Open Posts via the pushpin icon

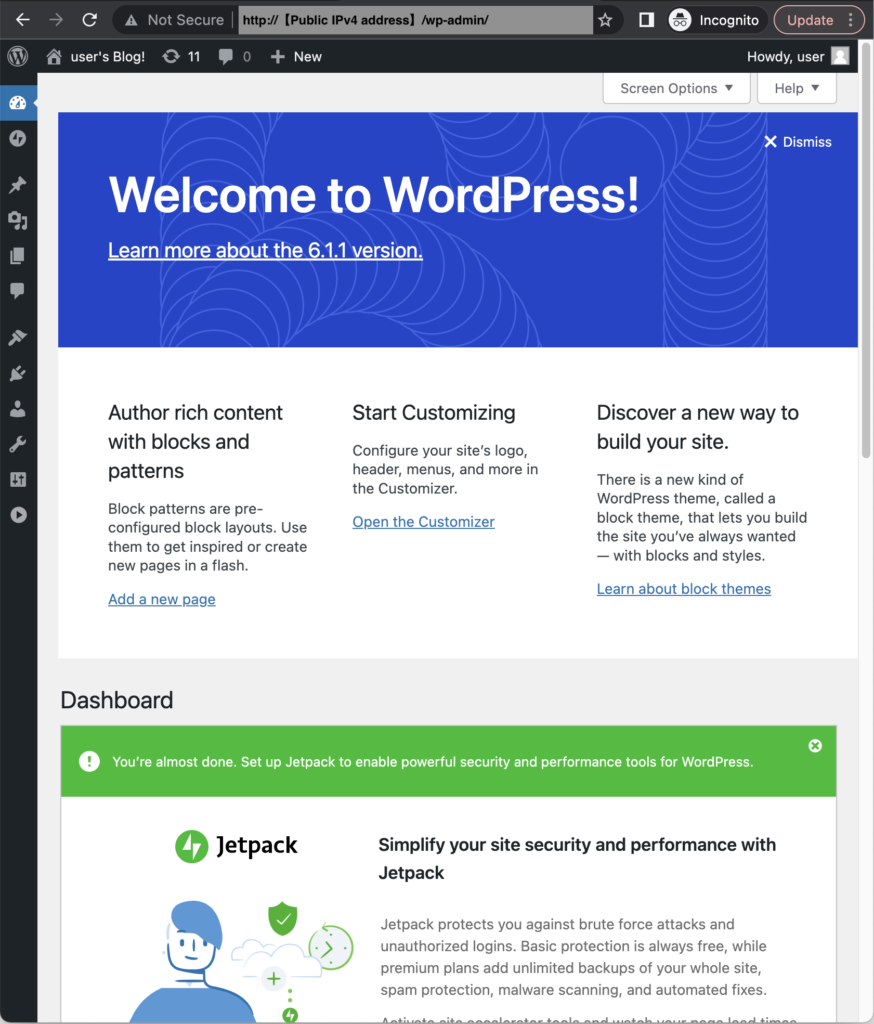click(x=18, y=185)
